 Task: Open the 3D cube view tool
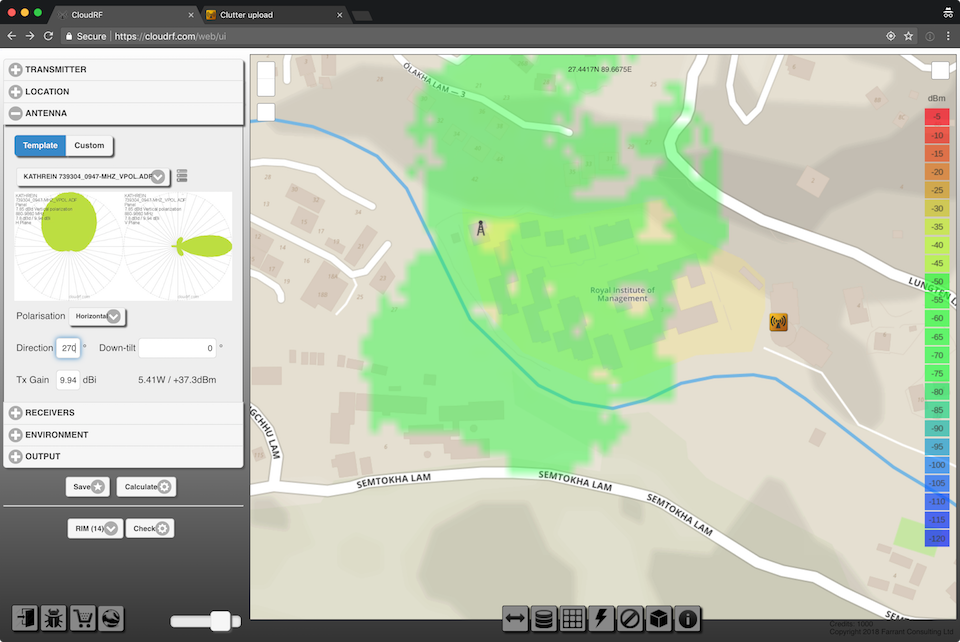[658, 619]
